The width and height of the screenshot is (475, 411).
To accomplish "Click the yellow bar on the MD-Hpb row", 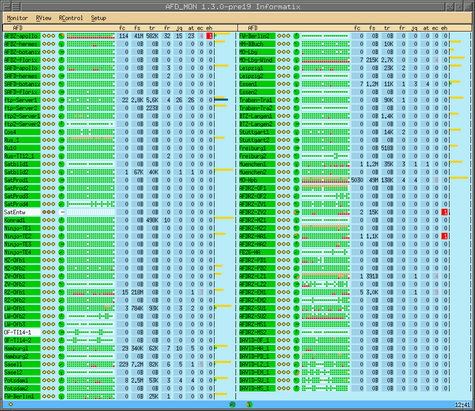I will click(459, 178).
